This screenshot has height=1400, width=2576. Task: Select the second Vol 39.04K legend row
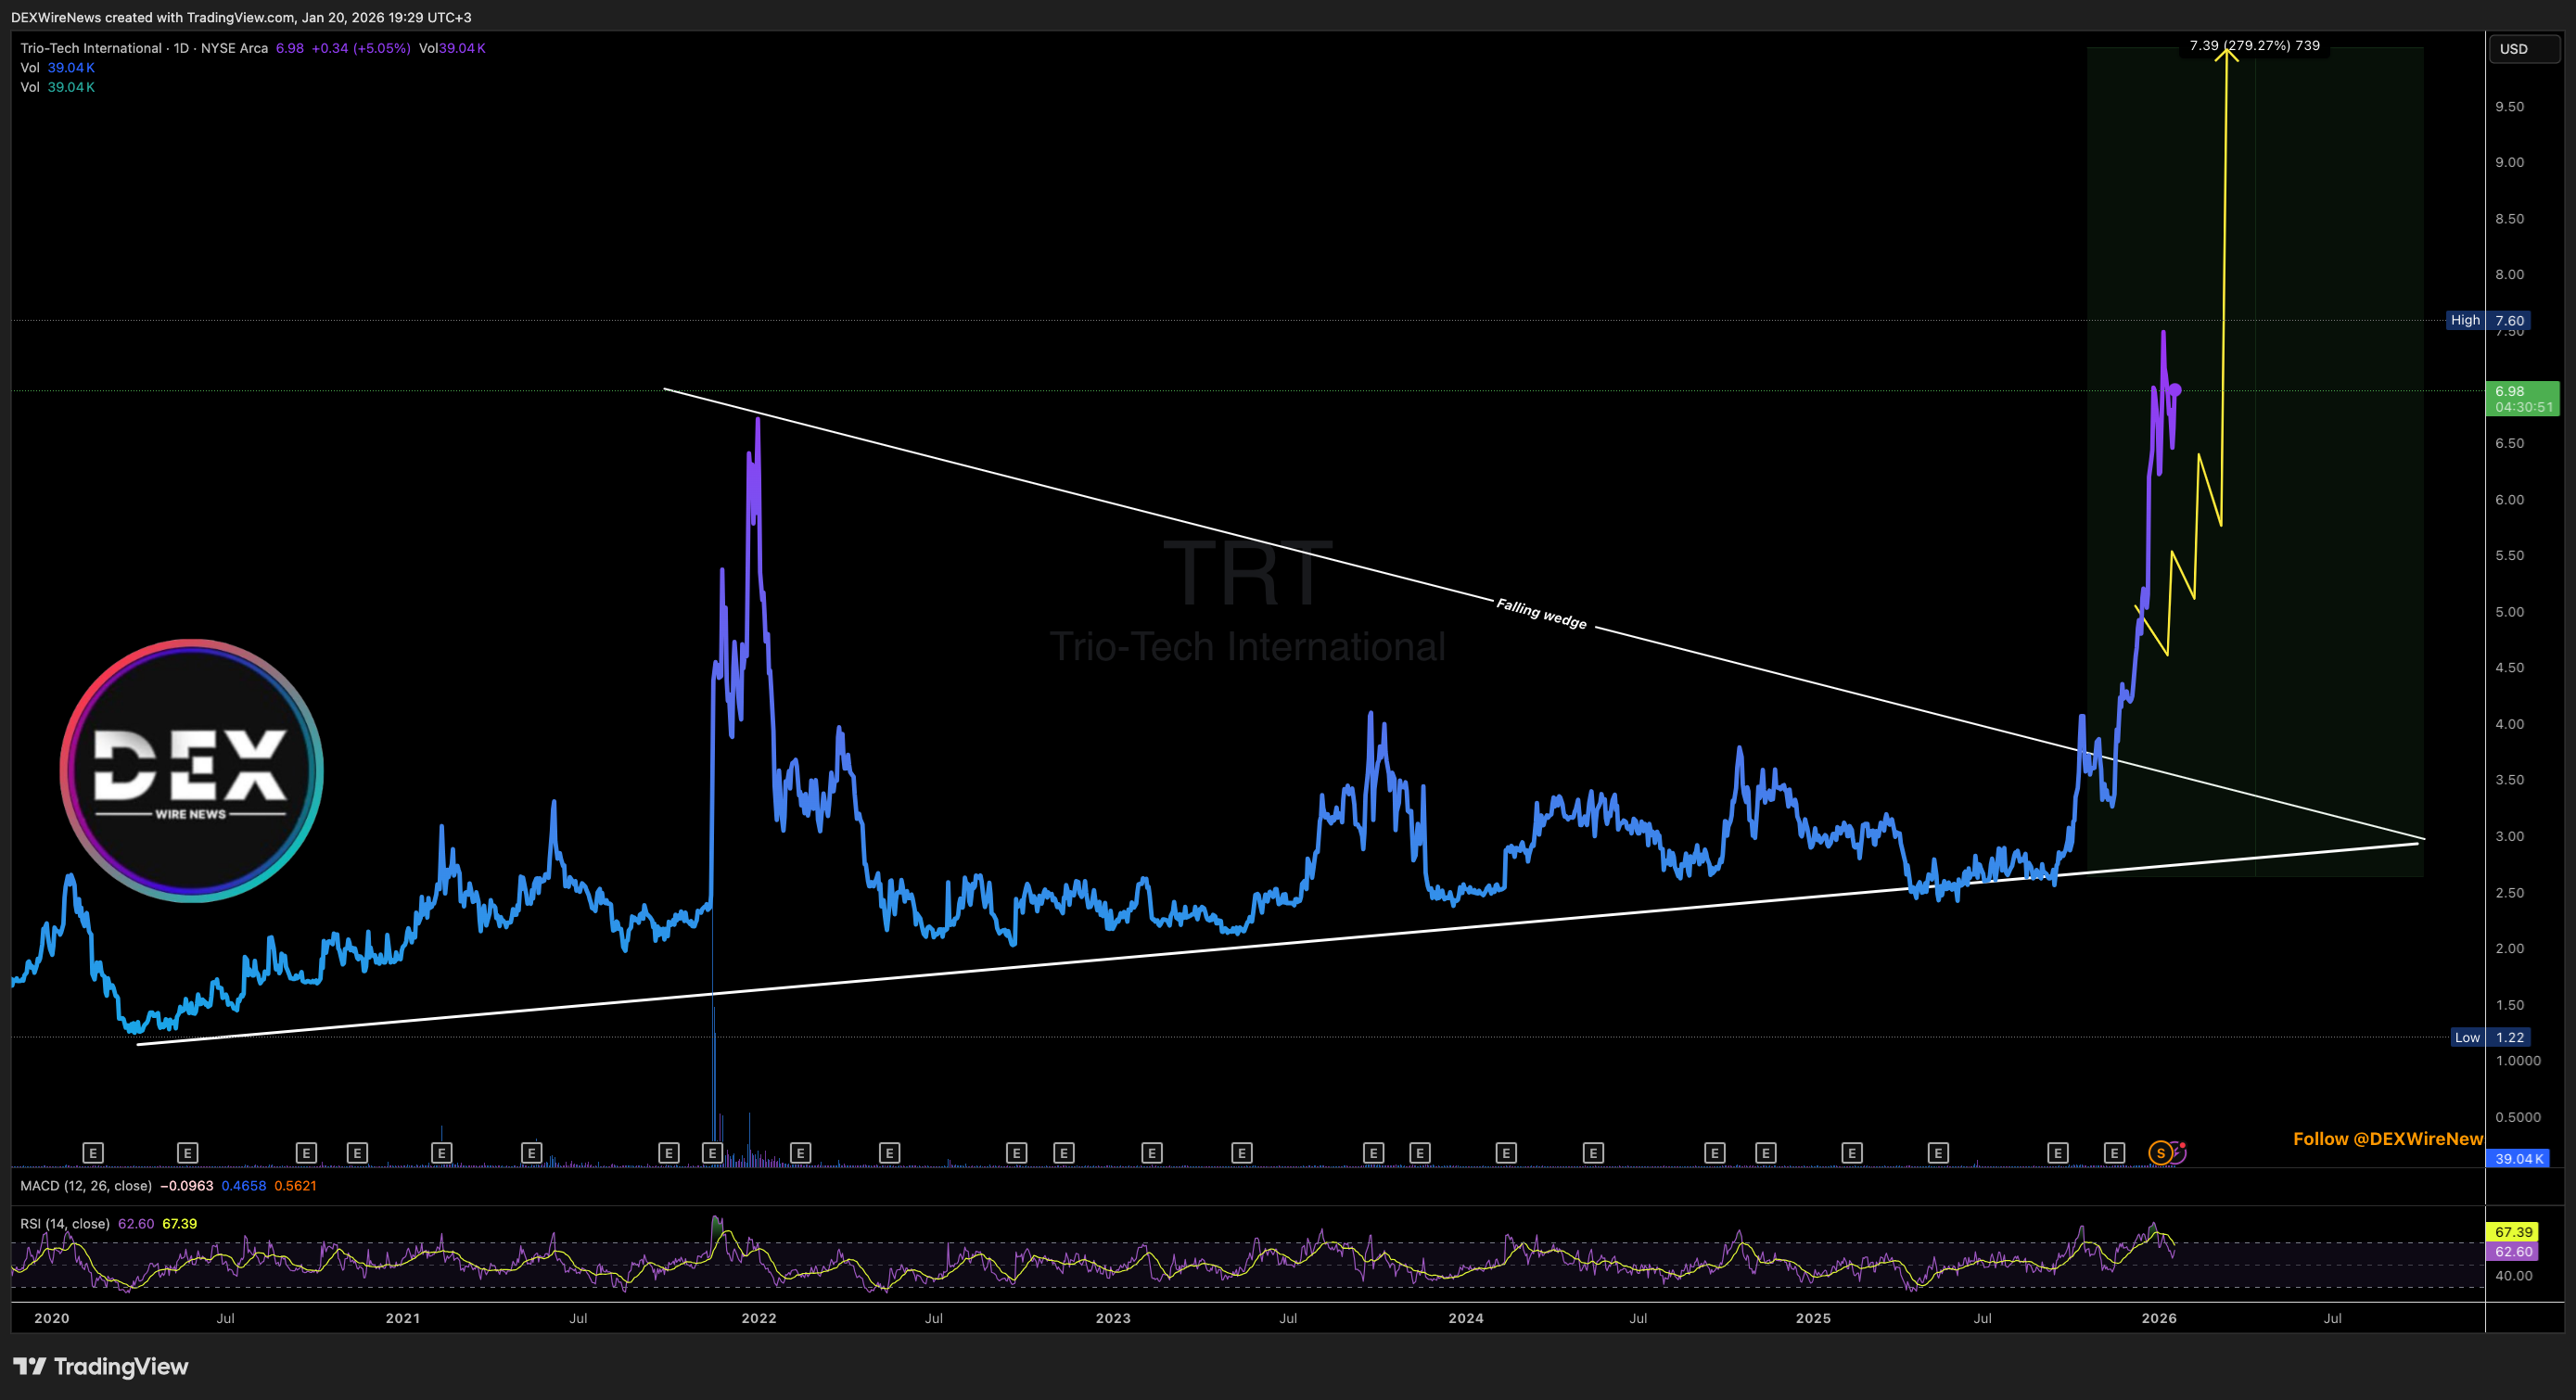click(58, 87)
